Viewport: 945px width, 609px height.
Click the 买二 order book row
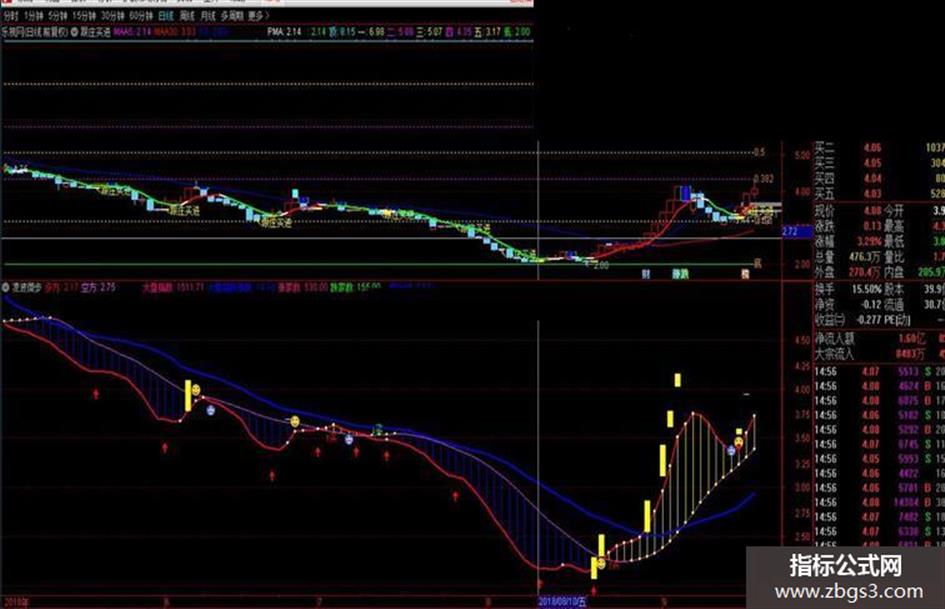click(x=879, y=147)
